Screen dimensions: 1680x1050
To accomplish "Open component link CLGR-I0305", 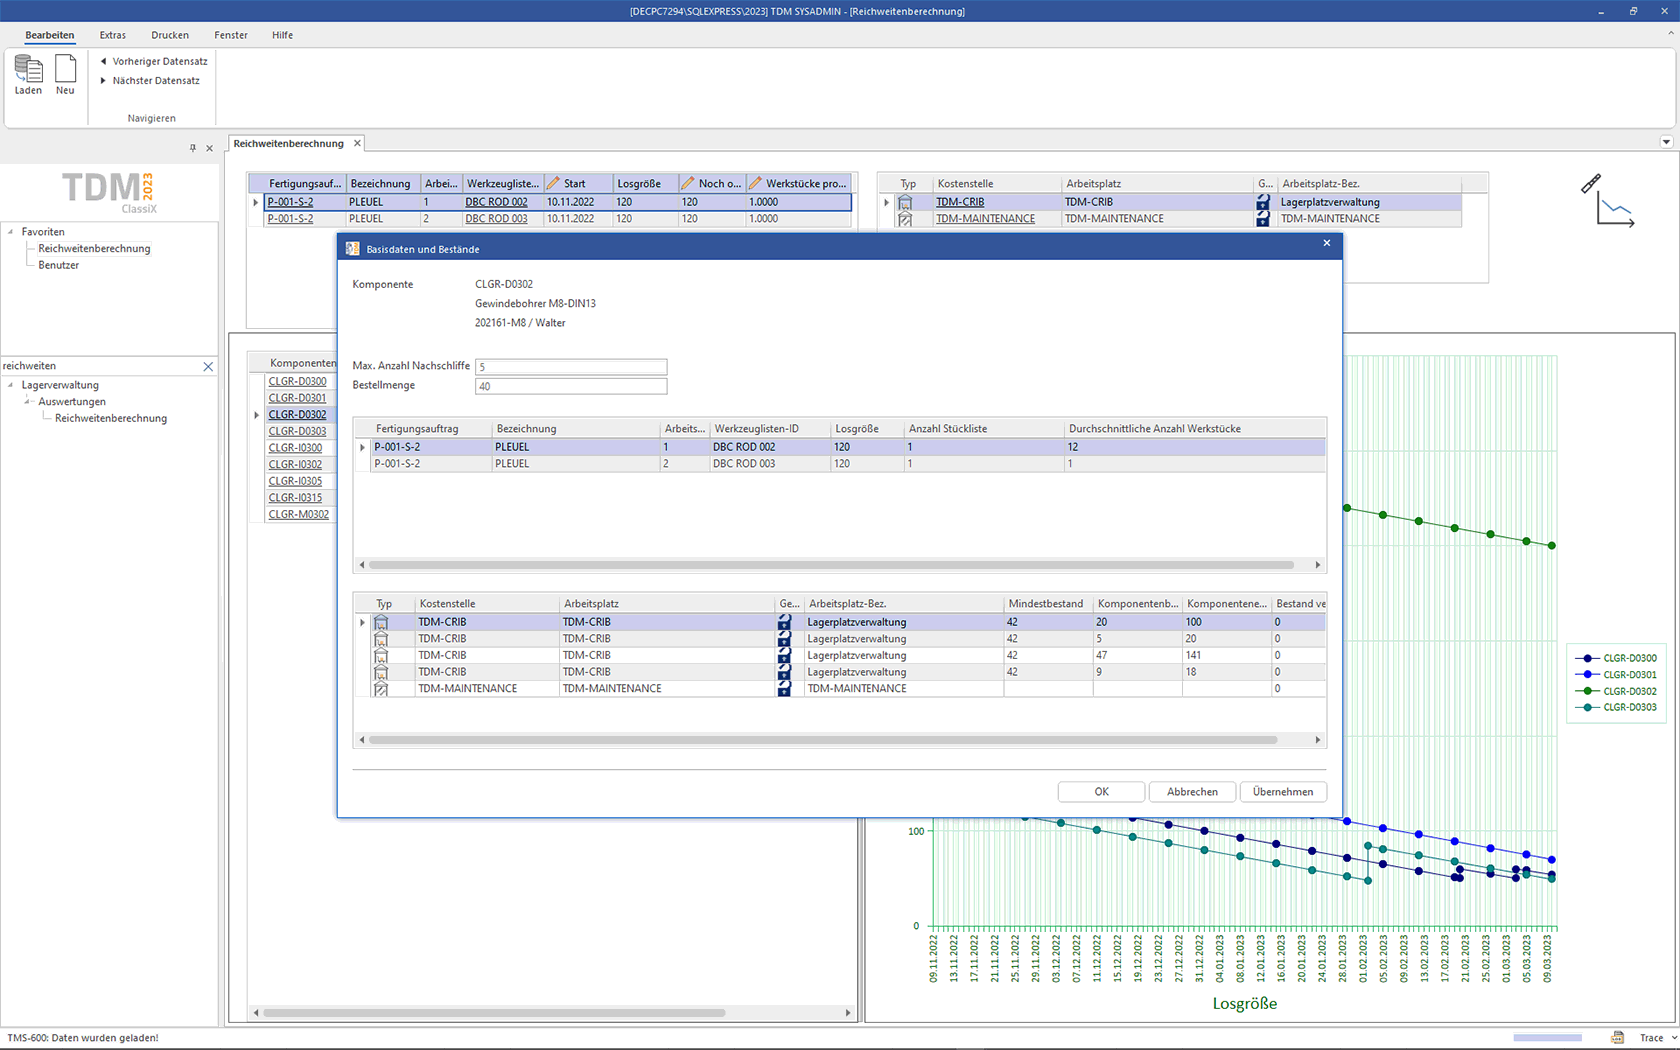I will [x=295, y=482].
